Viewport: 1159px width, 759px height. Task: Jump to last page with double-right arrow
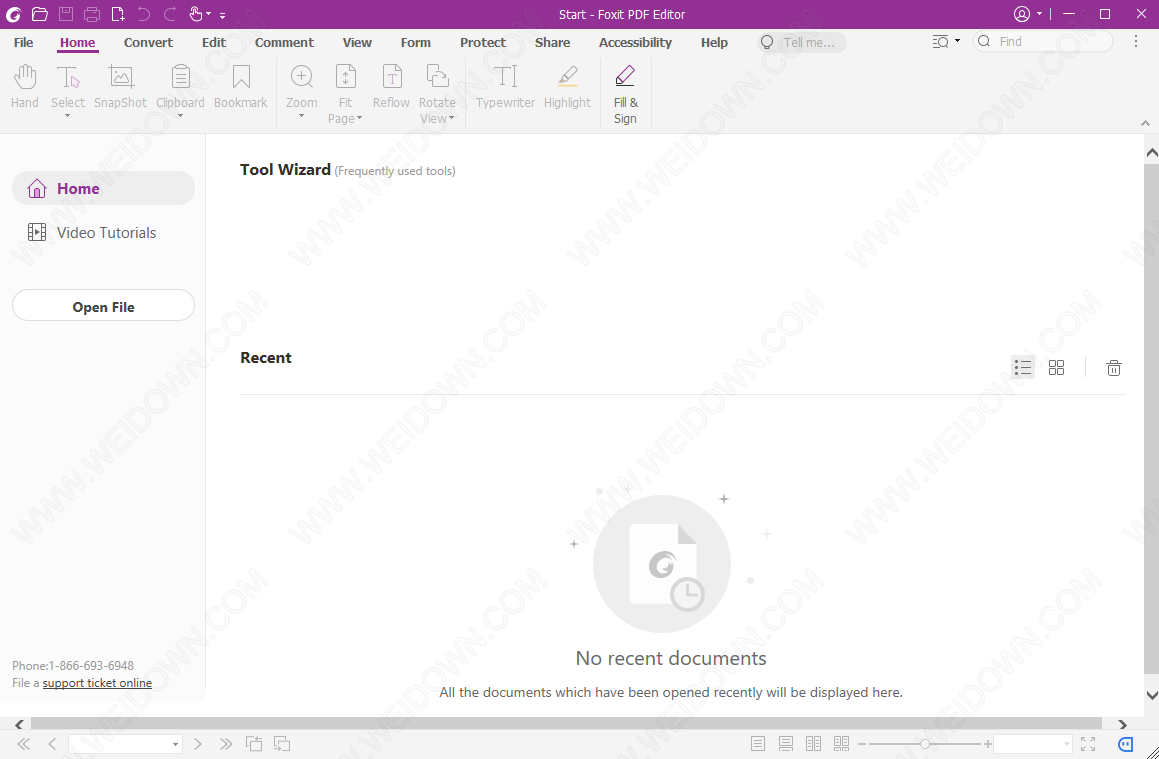click(x=226, y=743)
